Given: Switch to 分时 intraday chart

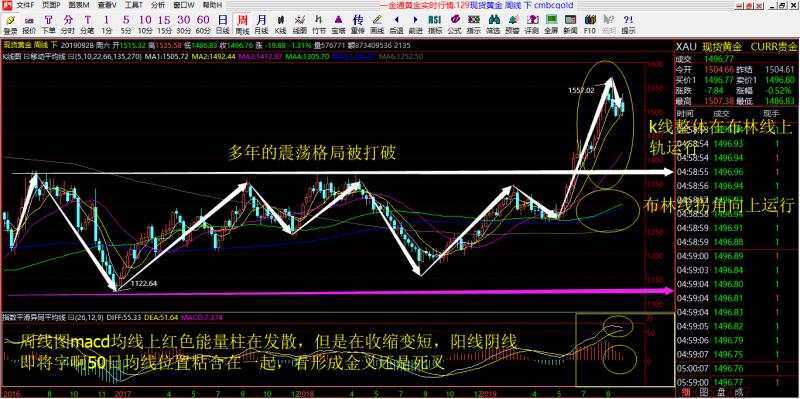Looking at the screenshot, I should (68, 24).
